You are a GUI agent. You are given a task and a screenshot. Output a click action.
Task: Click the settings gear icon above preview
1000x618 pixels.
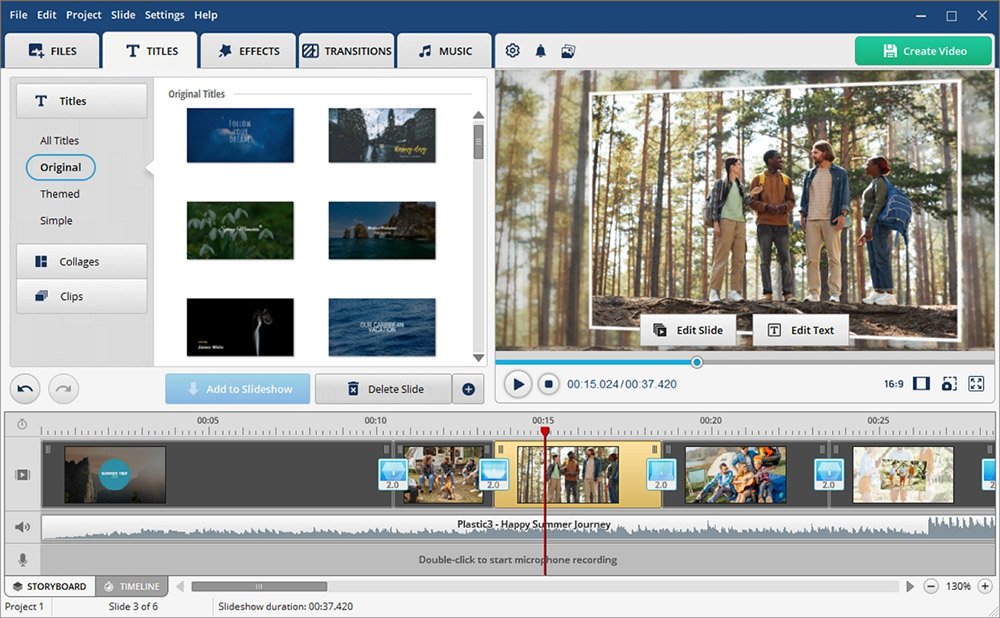512,50
